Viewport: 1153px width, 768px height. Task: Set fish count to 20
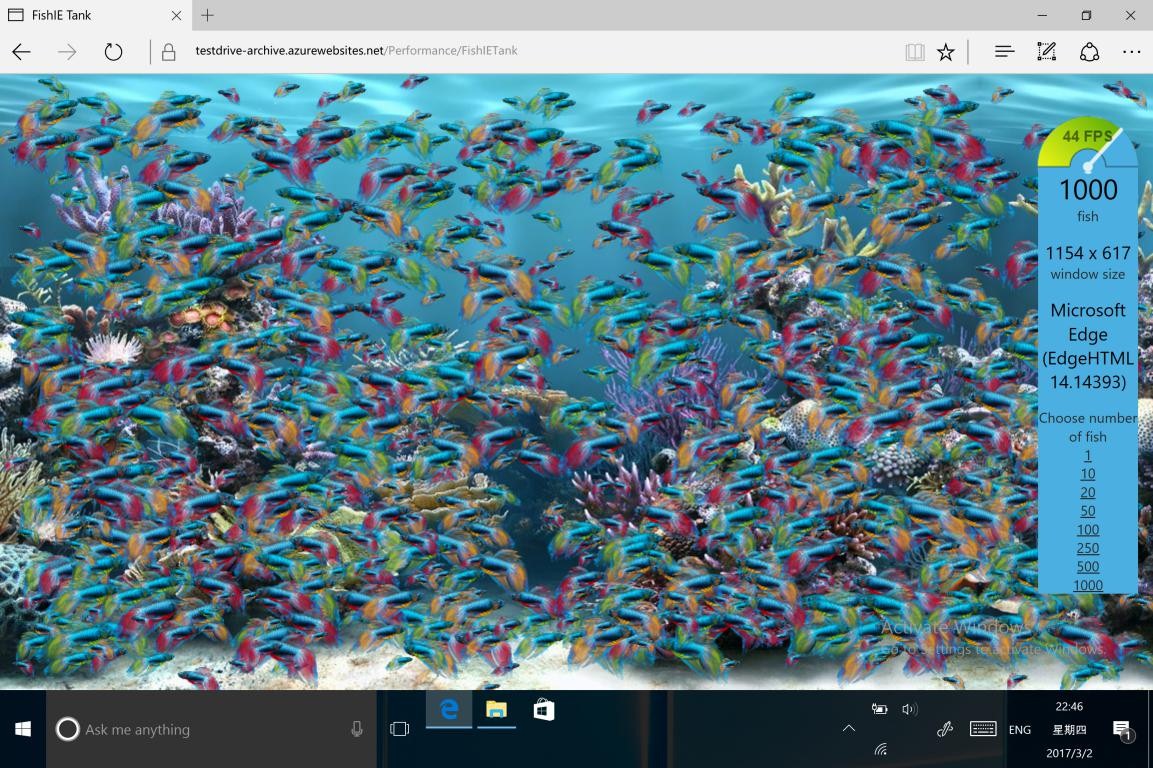coord(1088,492)
